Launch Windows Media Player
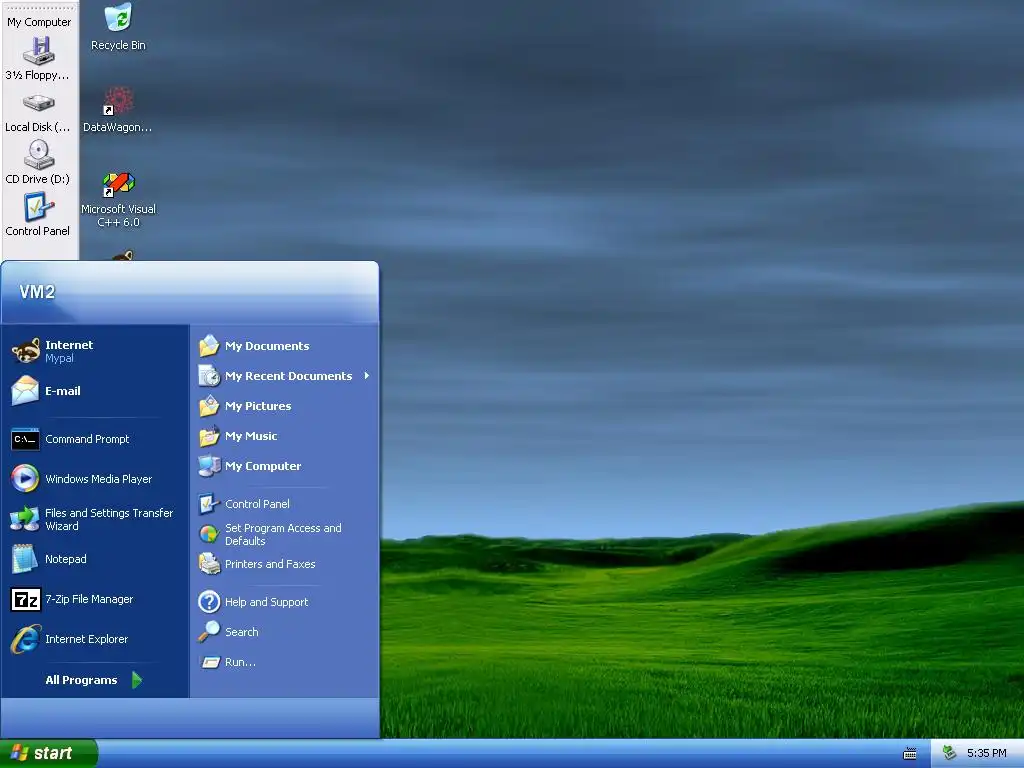Screen dimensions: 1024x768 [x=96, y=479]
